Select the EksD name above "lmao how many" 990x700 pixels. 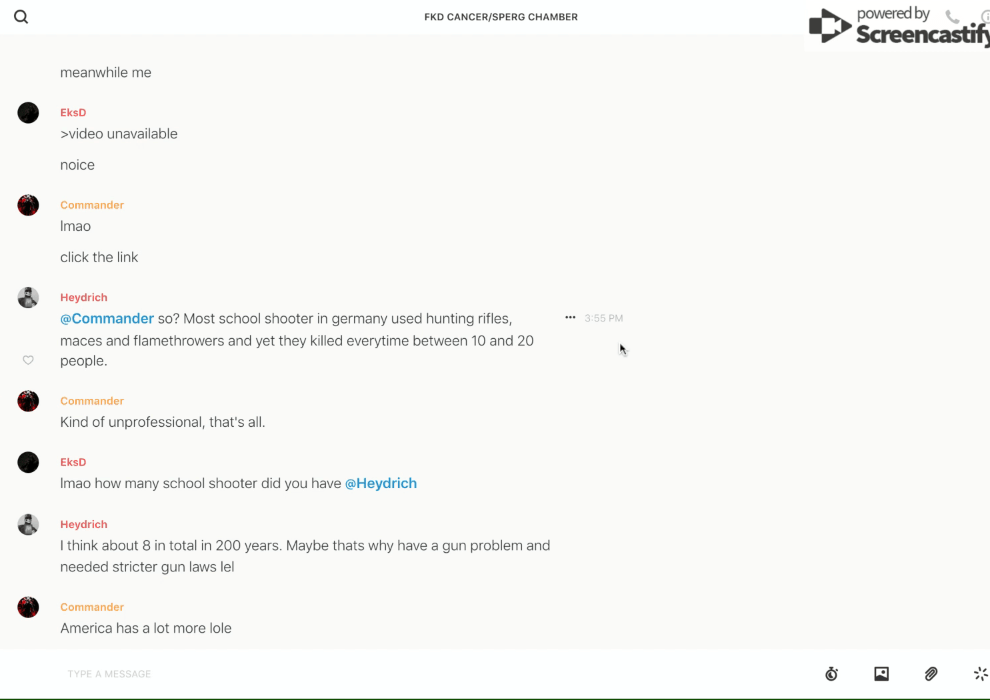click(73, 462)
